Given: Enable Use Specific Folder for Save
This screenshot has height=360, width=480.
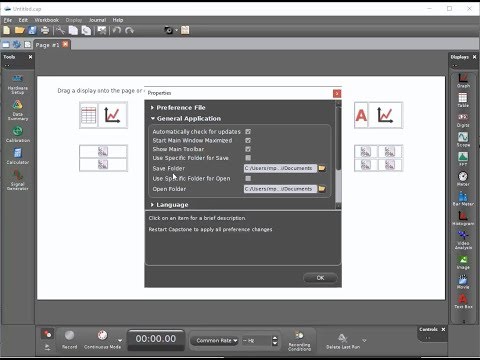Looking at the screenshot, I should click(248, 158).
